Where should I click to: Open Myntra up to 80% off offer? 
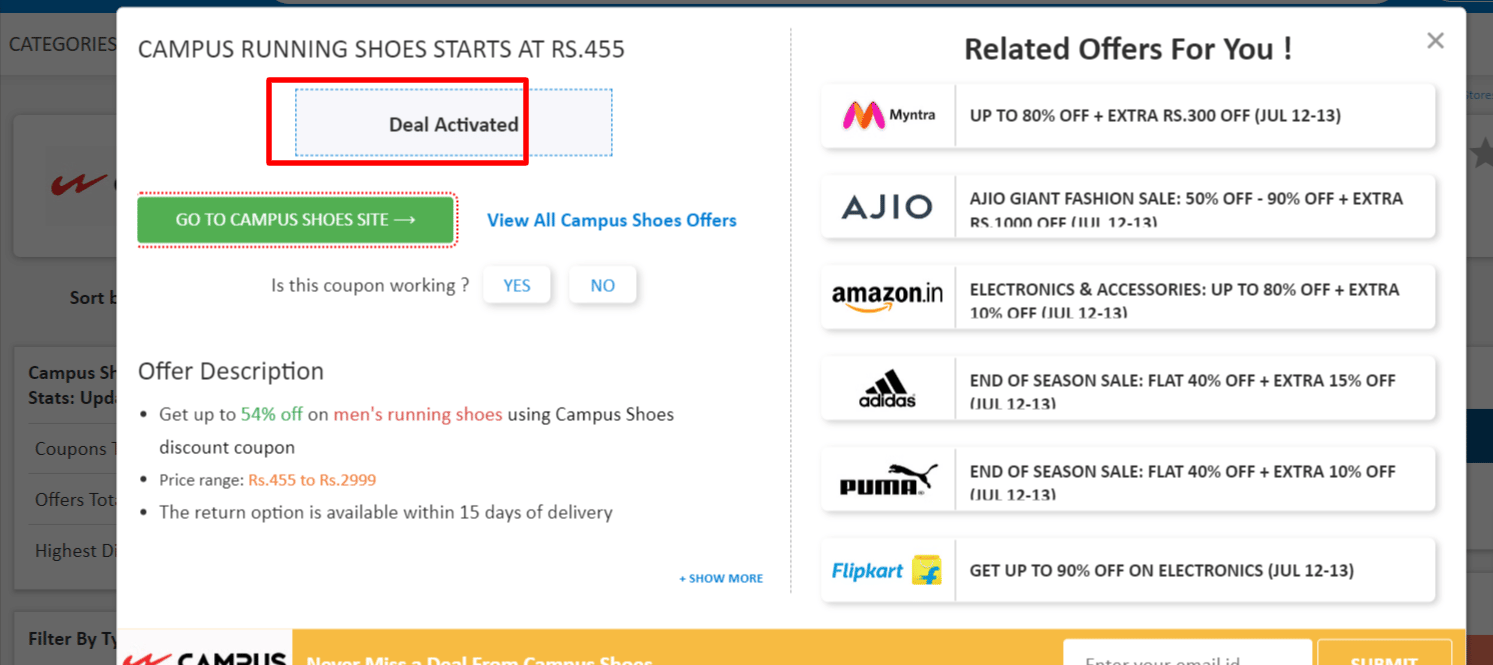1155,116
